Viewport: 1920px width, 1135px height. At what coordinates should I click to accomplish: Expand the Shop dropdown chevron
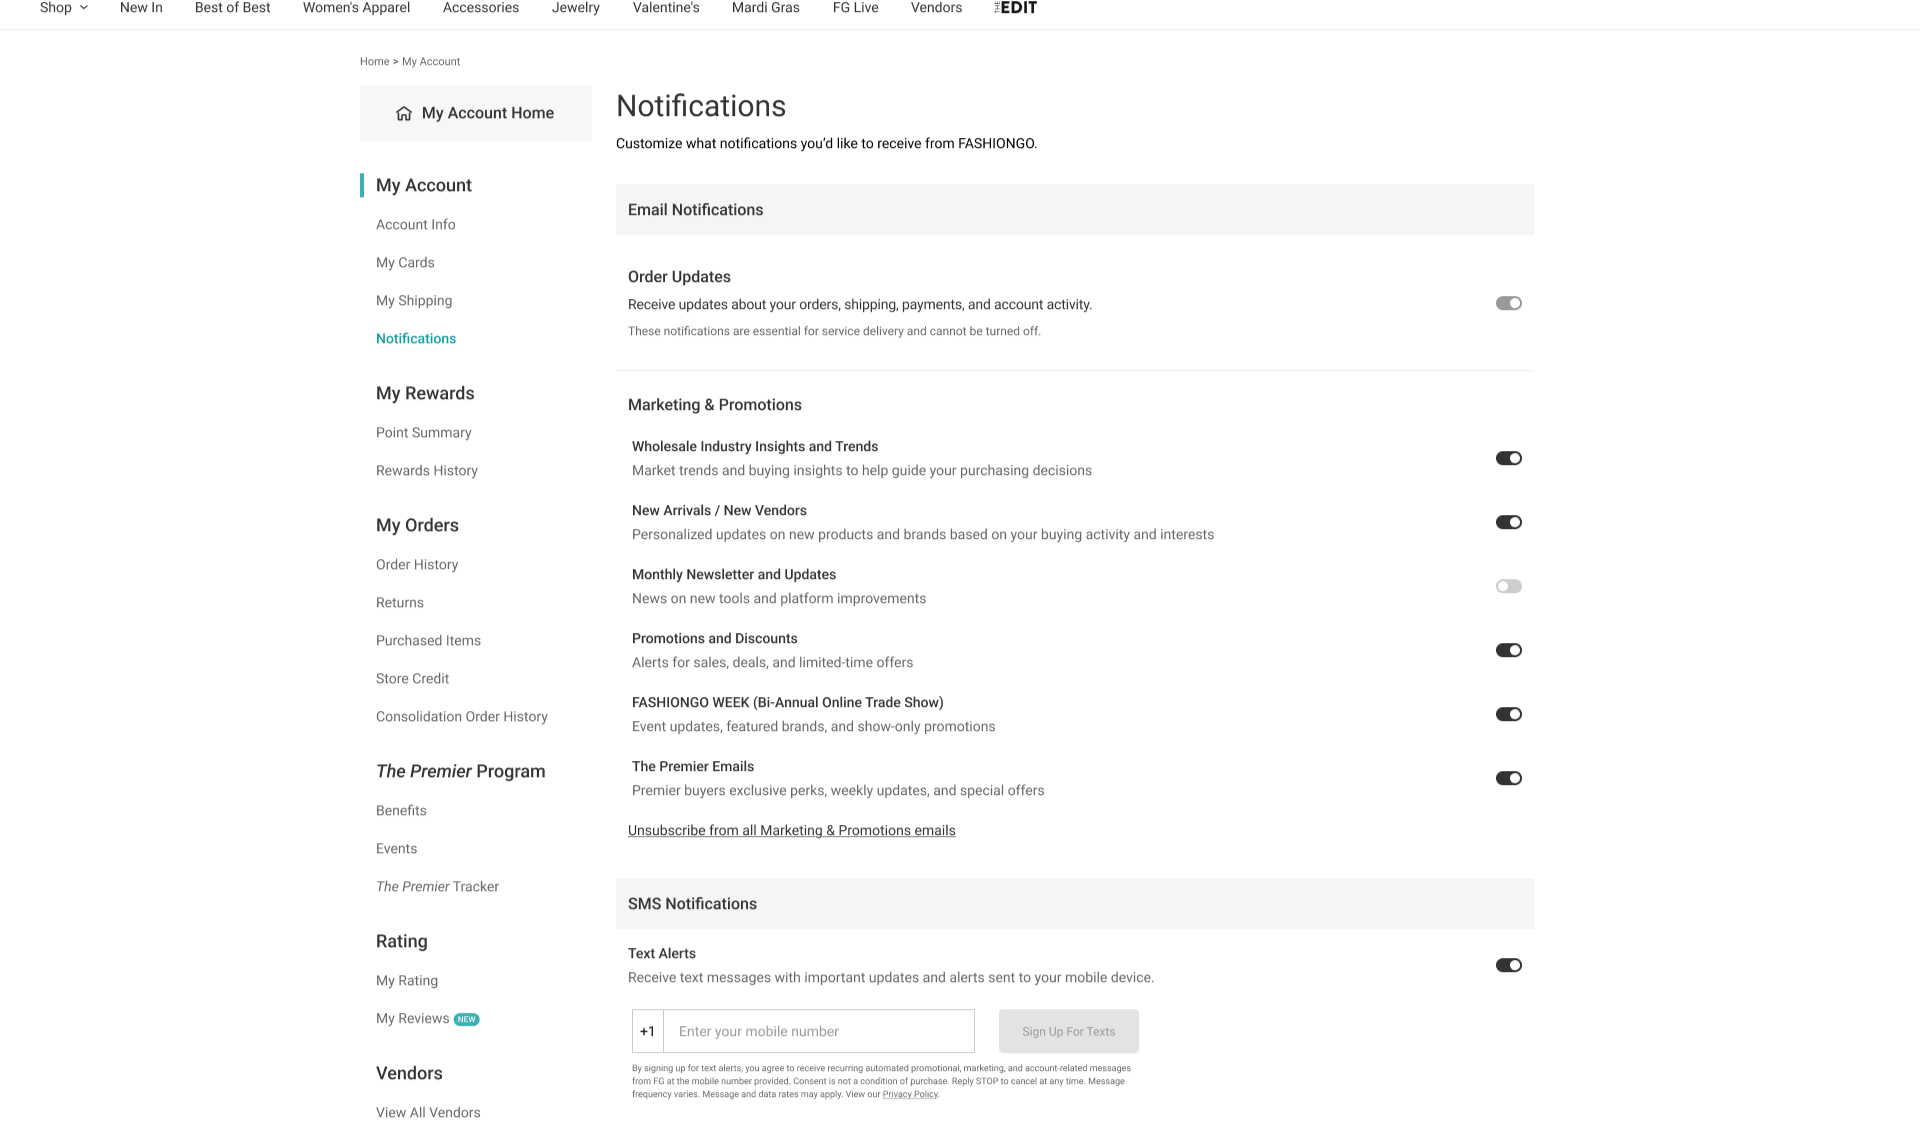pyautogui.click(x=84, y=8)
